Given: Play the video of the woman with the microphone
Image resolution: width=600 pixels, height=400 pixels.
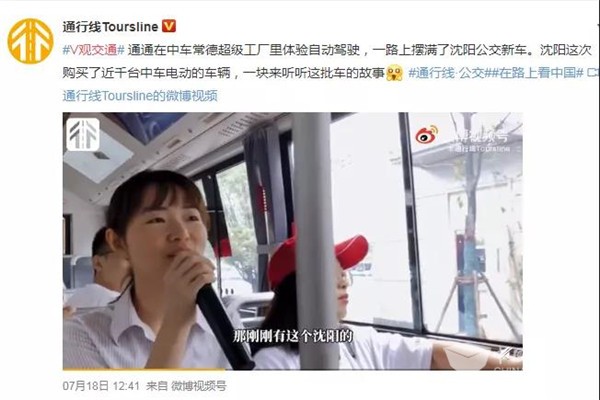Looking at the screenshot, I should [x=292, y=241].
